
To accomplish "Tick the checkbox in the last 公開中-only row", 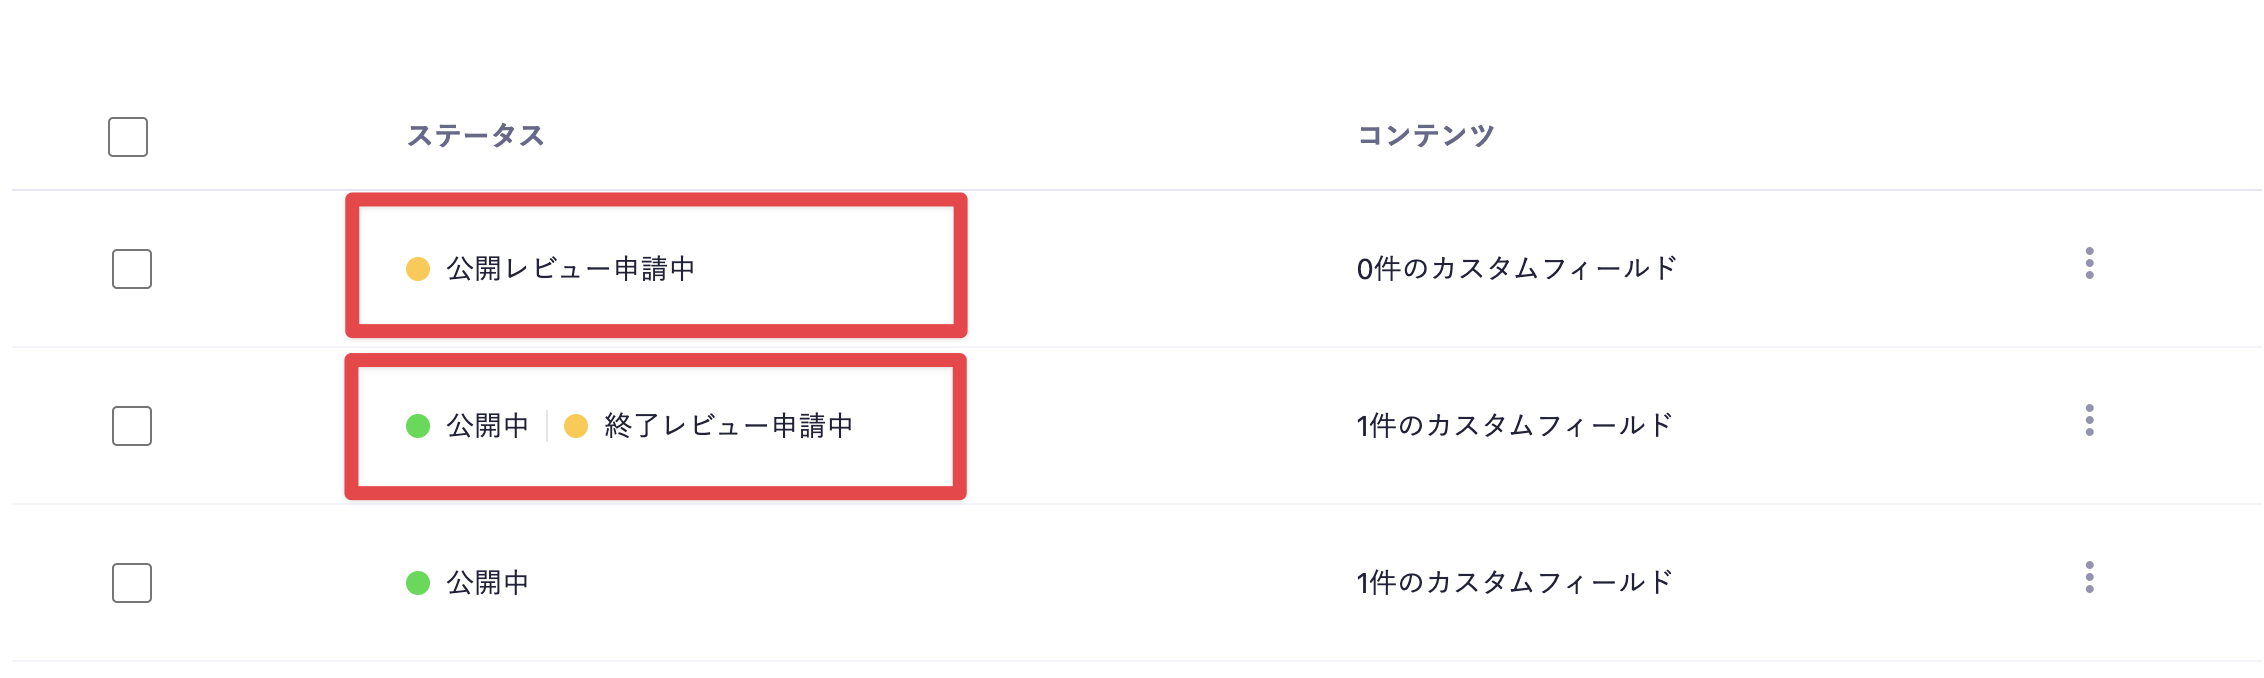I will (132, 583).
